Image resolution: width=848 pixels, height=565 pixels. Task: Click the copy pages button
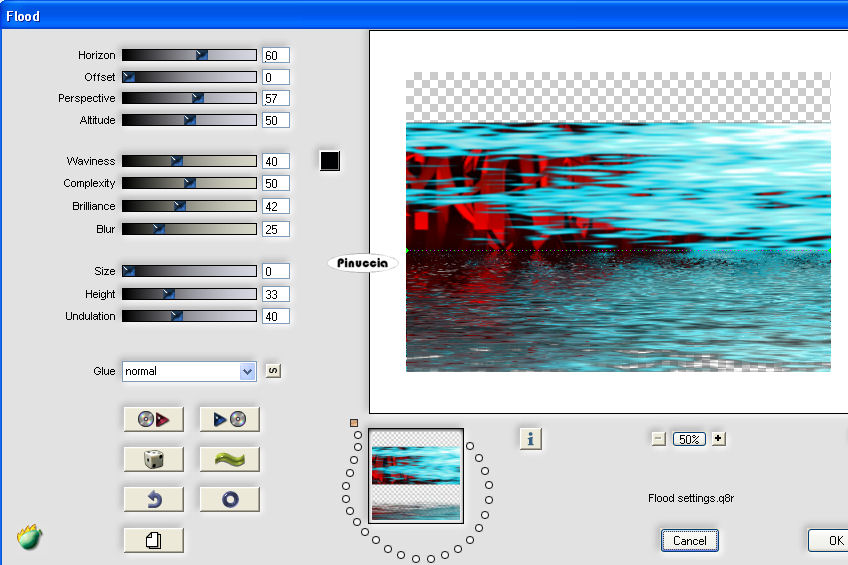tap(154, 540)
